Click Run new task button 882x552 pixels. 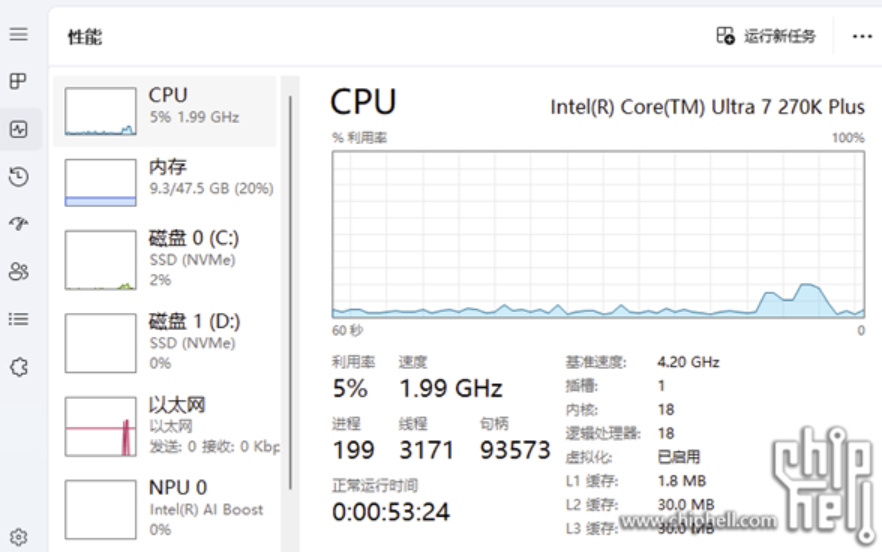click(x=767, y=36)
